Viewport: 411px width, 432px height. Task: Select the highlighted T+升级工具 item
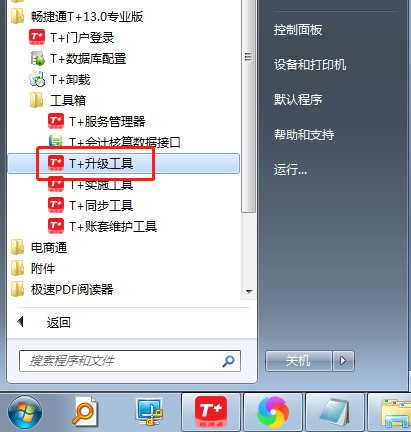(x=123, y=163)
